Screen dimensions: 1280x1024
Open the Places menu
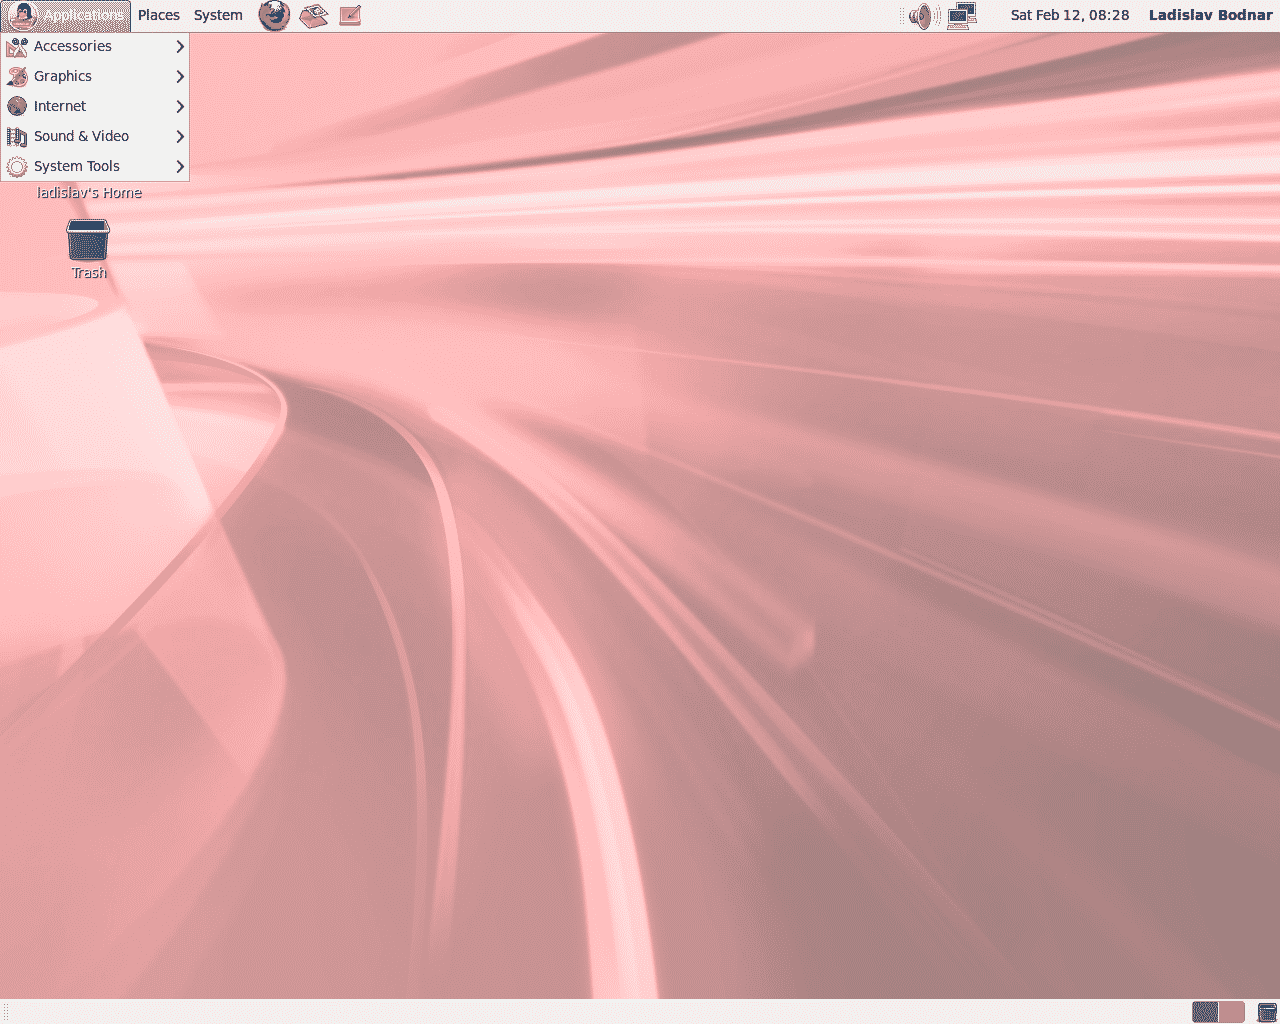(159, 15)
